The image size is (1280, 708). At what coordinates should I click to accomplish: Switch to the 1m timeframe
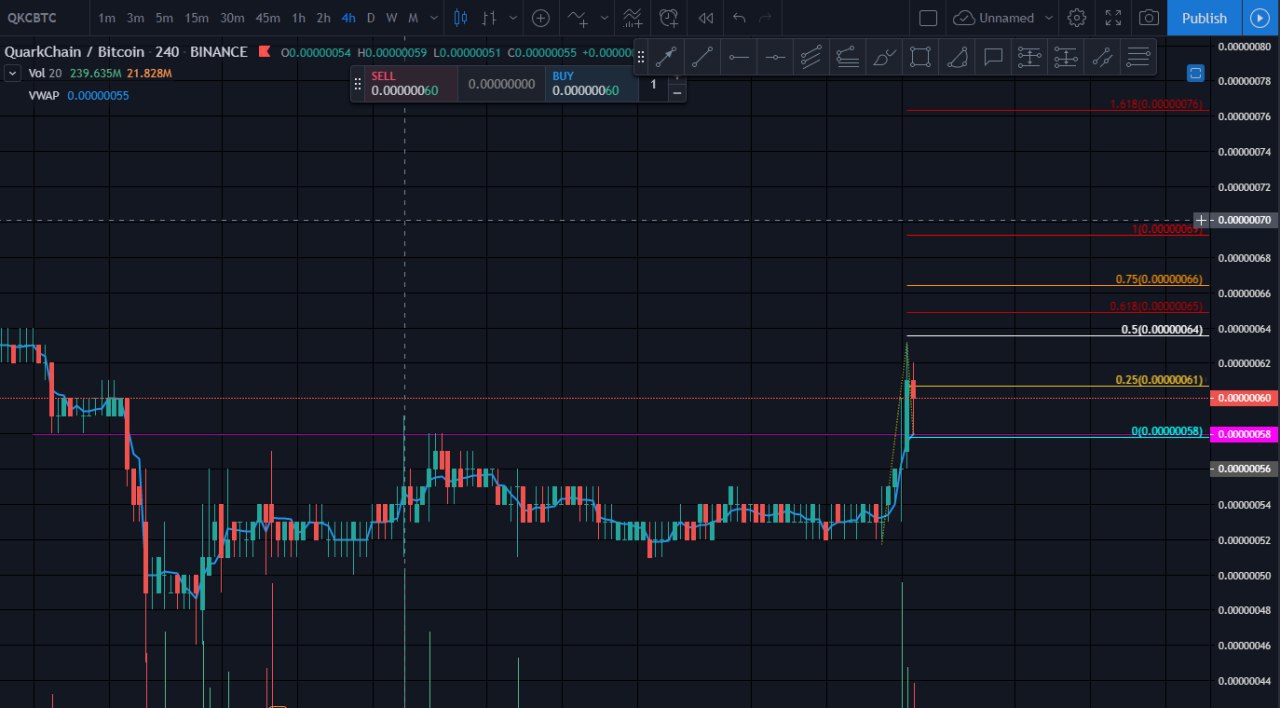(x=106, y=18)
